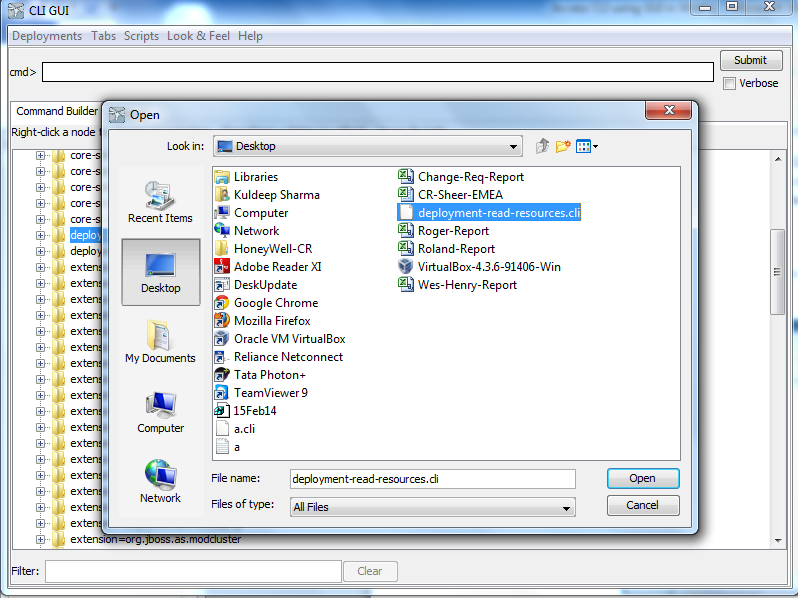Select the Computer item in file list

(x=251, y=213)
